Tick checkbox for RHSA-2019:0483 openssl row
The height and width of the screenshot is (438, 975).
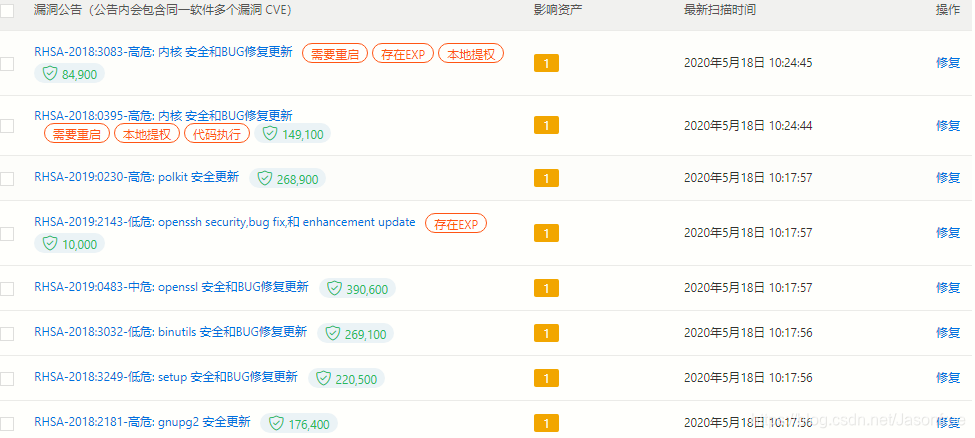[x=7, y=289]
